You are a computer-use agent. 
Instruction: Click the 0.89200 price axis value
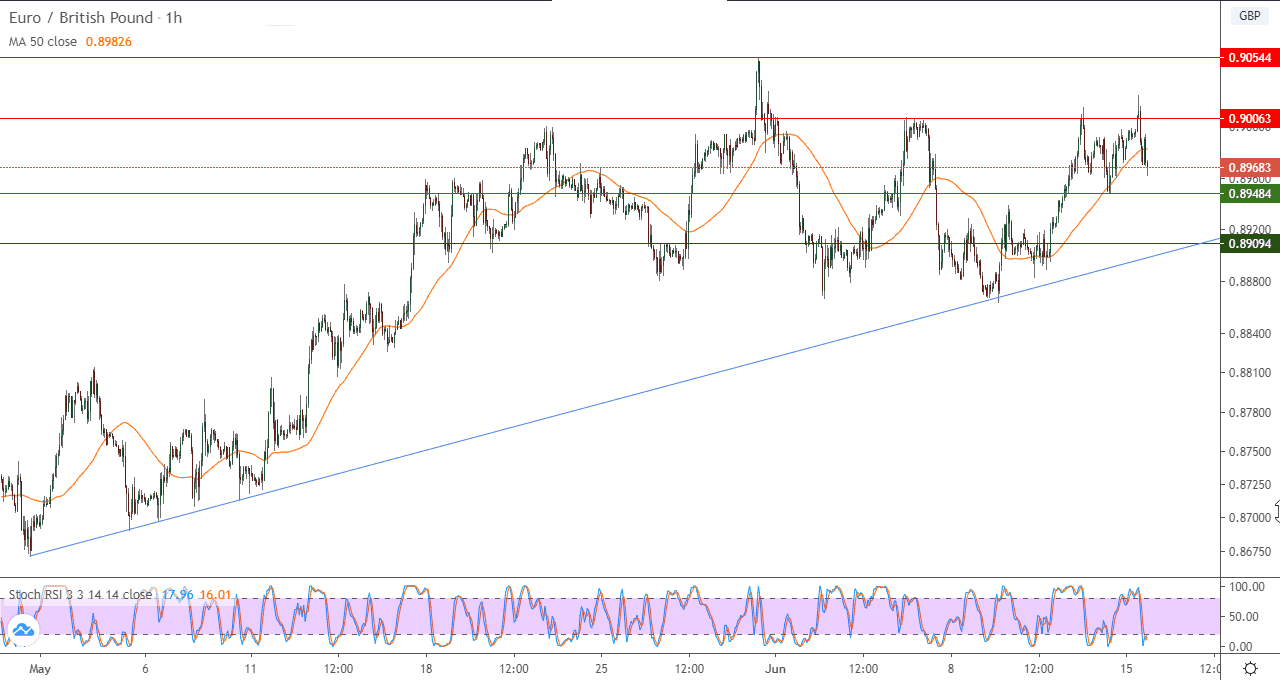click(1250, 228)
